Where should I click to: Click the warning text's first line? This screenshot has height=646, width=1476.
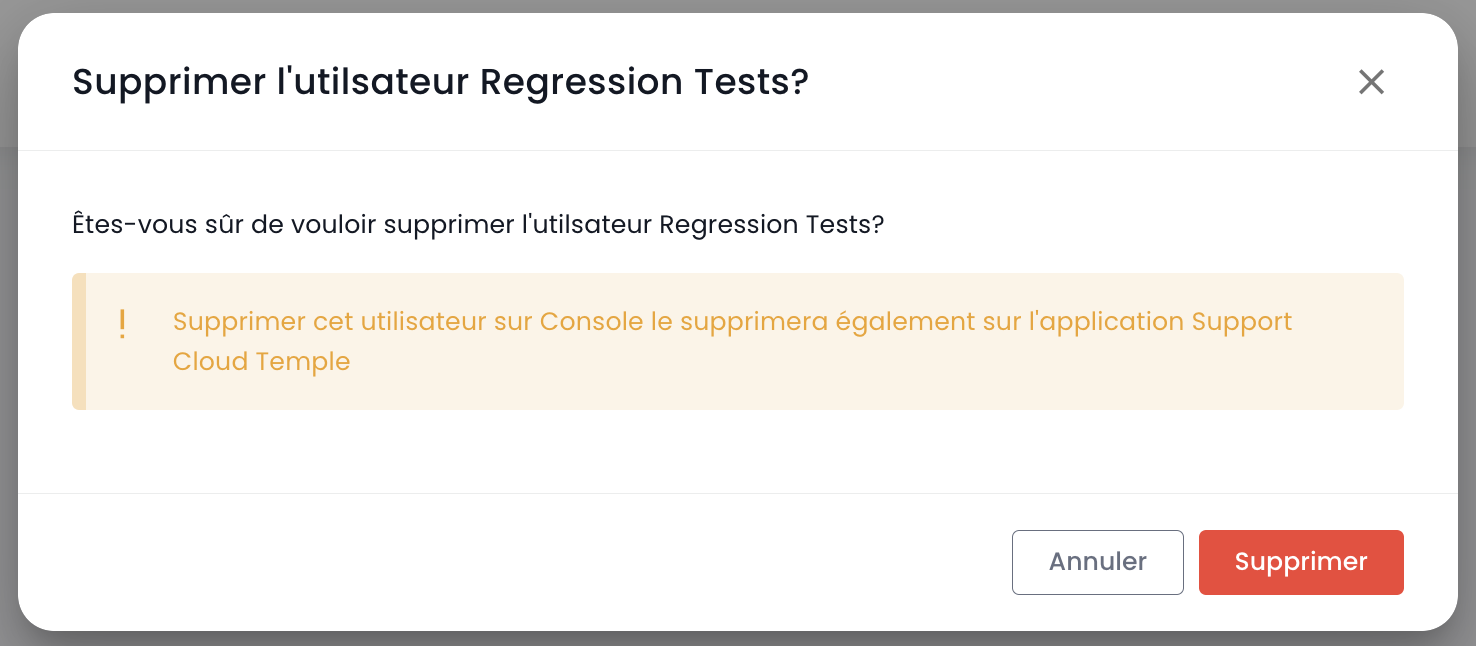tap(732, 322)
